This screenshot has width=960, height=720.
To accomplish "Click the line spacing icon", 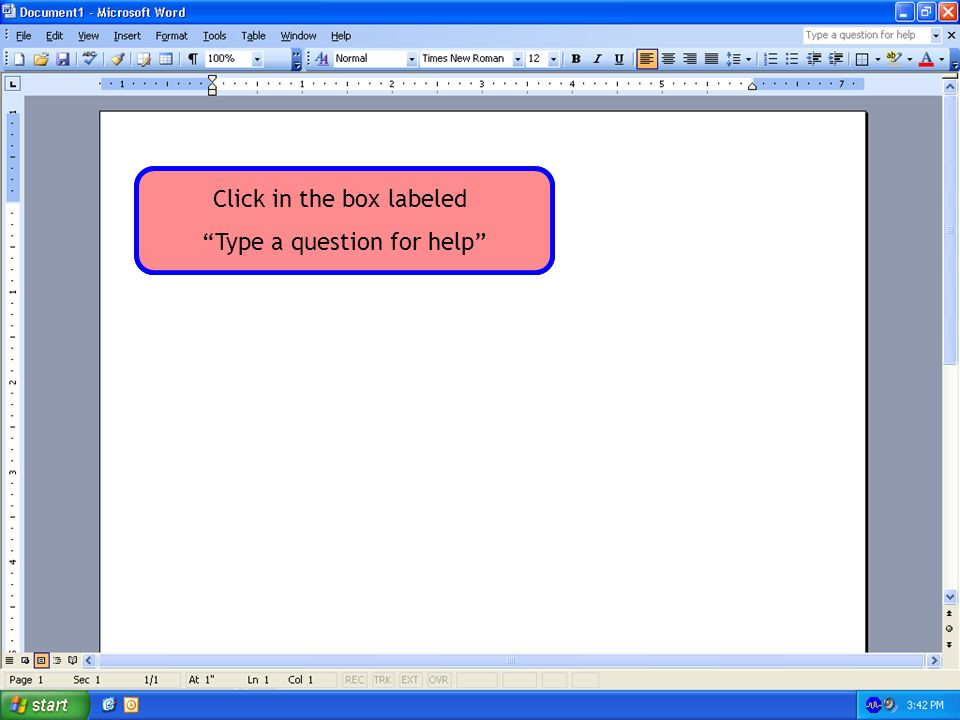I will [x=733, y=59].
